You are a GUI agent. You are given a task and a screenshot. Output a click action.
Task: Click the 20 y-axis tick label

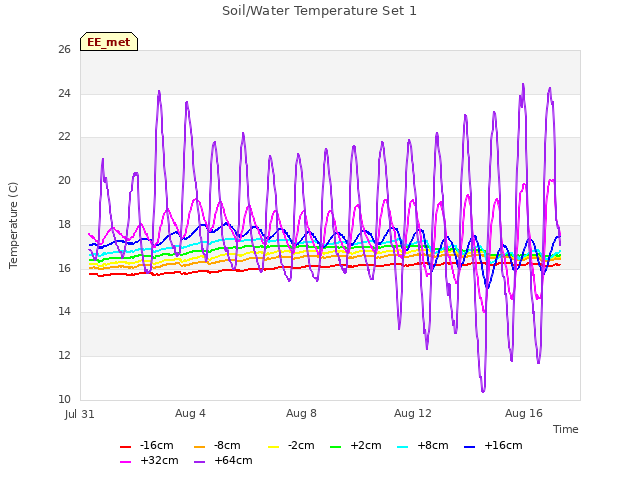point(64,180)
